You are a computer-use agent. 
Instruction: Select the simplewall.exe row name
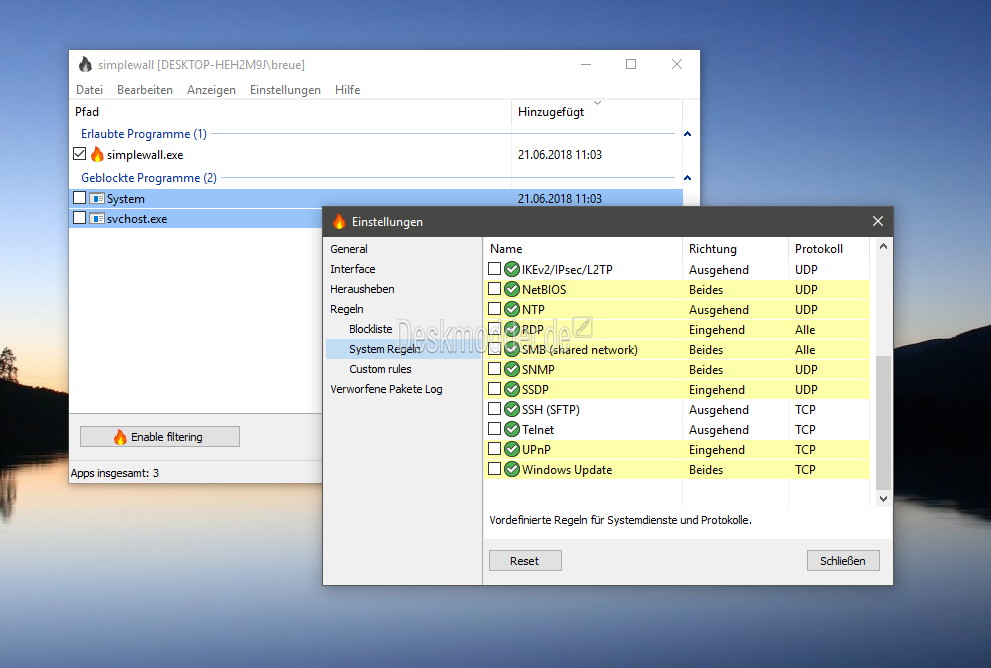tap(145, 155)
